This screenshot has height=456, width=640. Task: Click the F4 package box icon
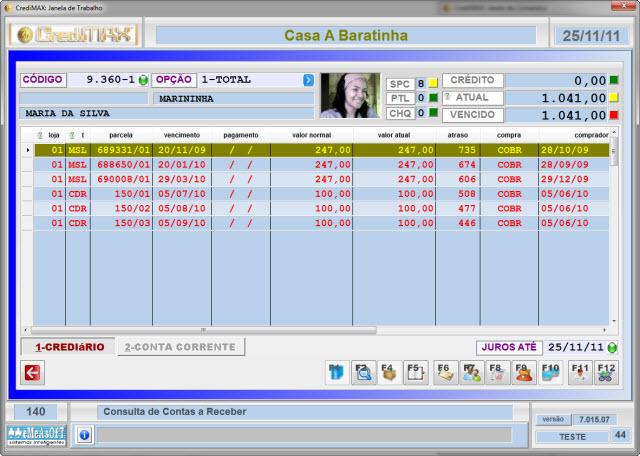392,373
